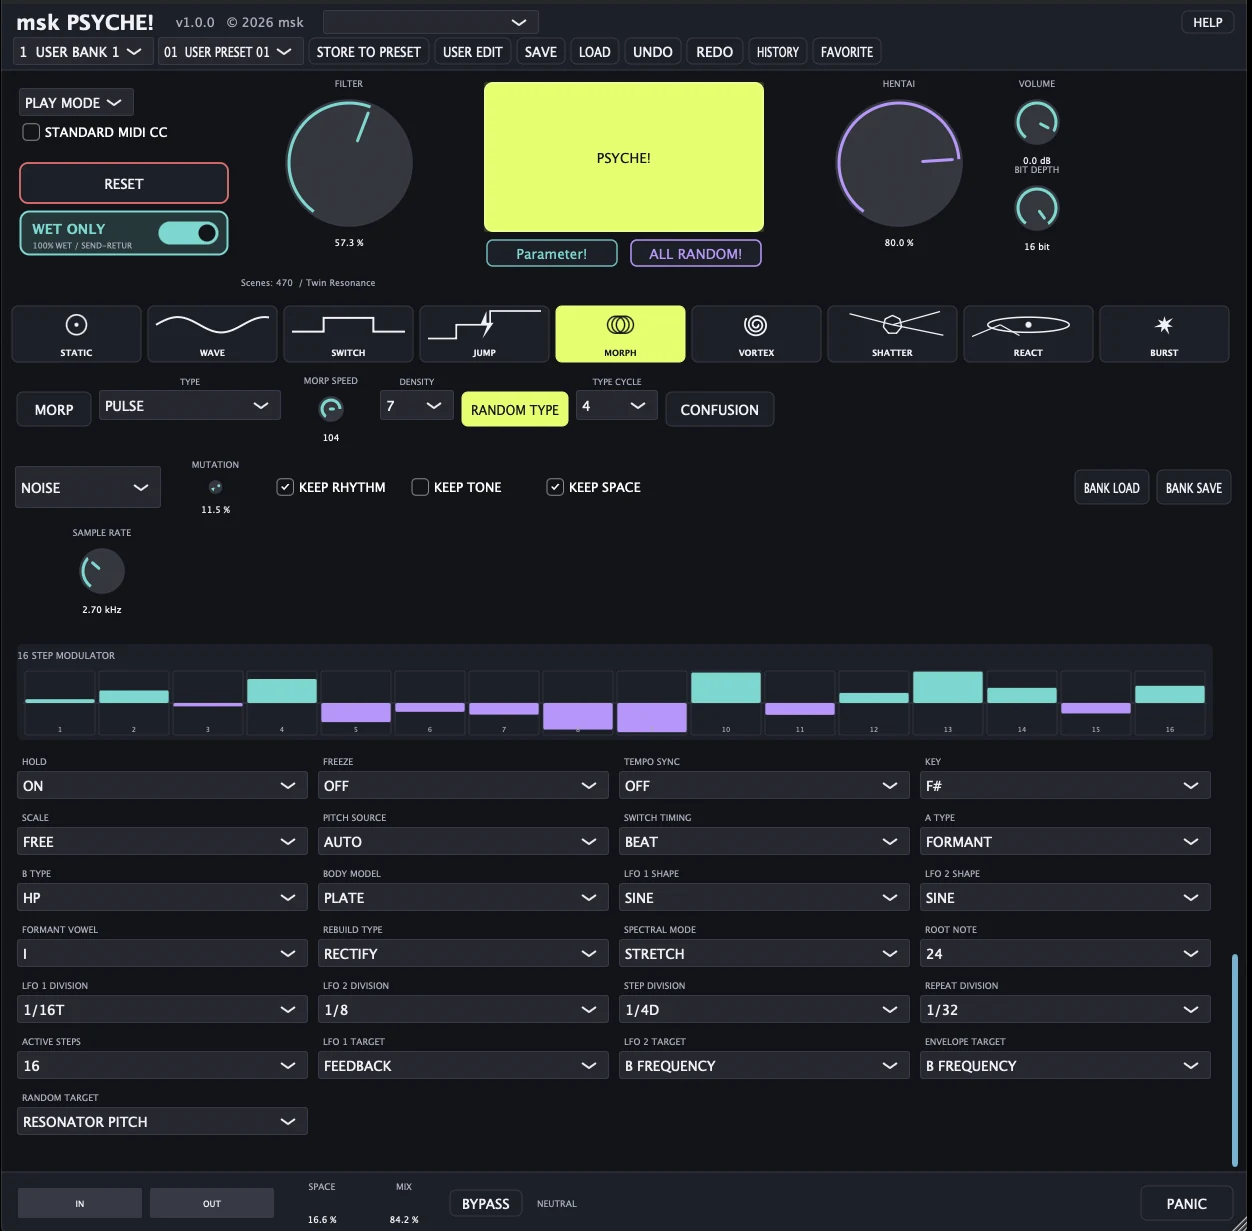
Task: Click the BIT DEPTH knob
Action: point(1037,208)
